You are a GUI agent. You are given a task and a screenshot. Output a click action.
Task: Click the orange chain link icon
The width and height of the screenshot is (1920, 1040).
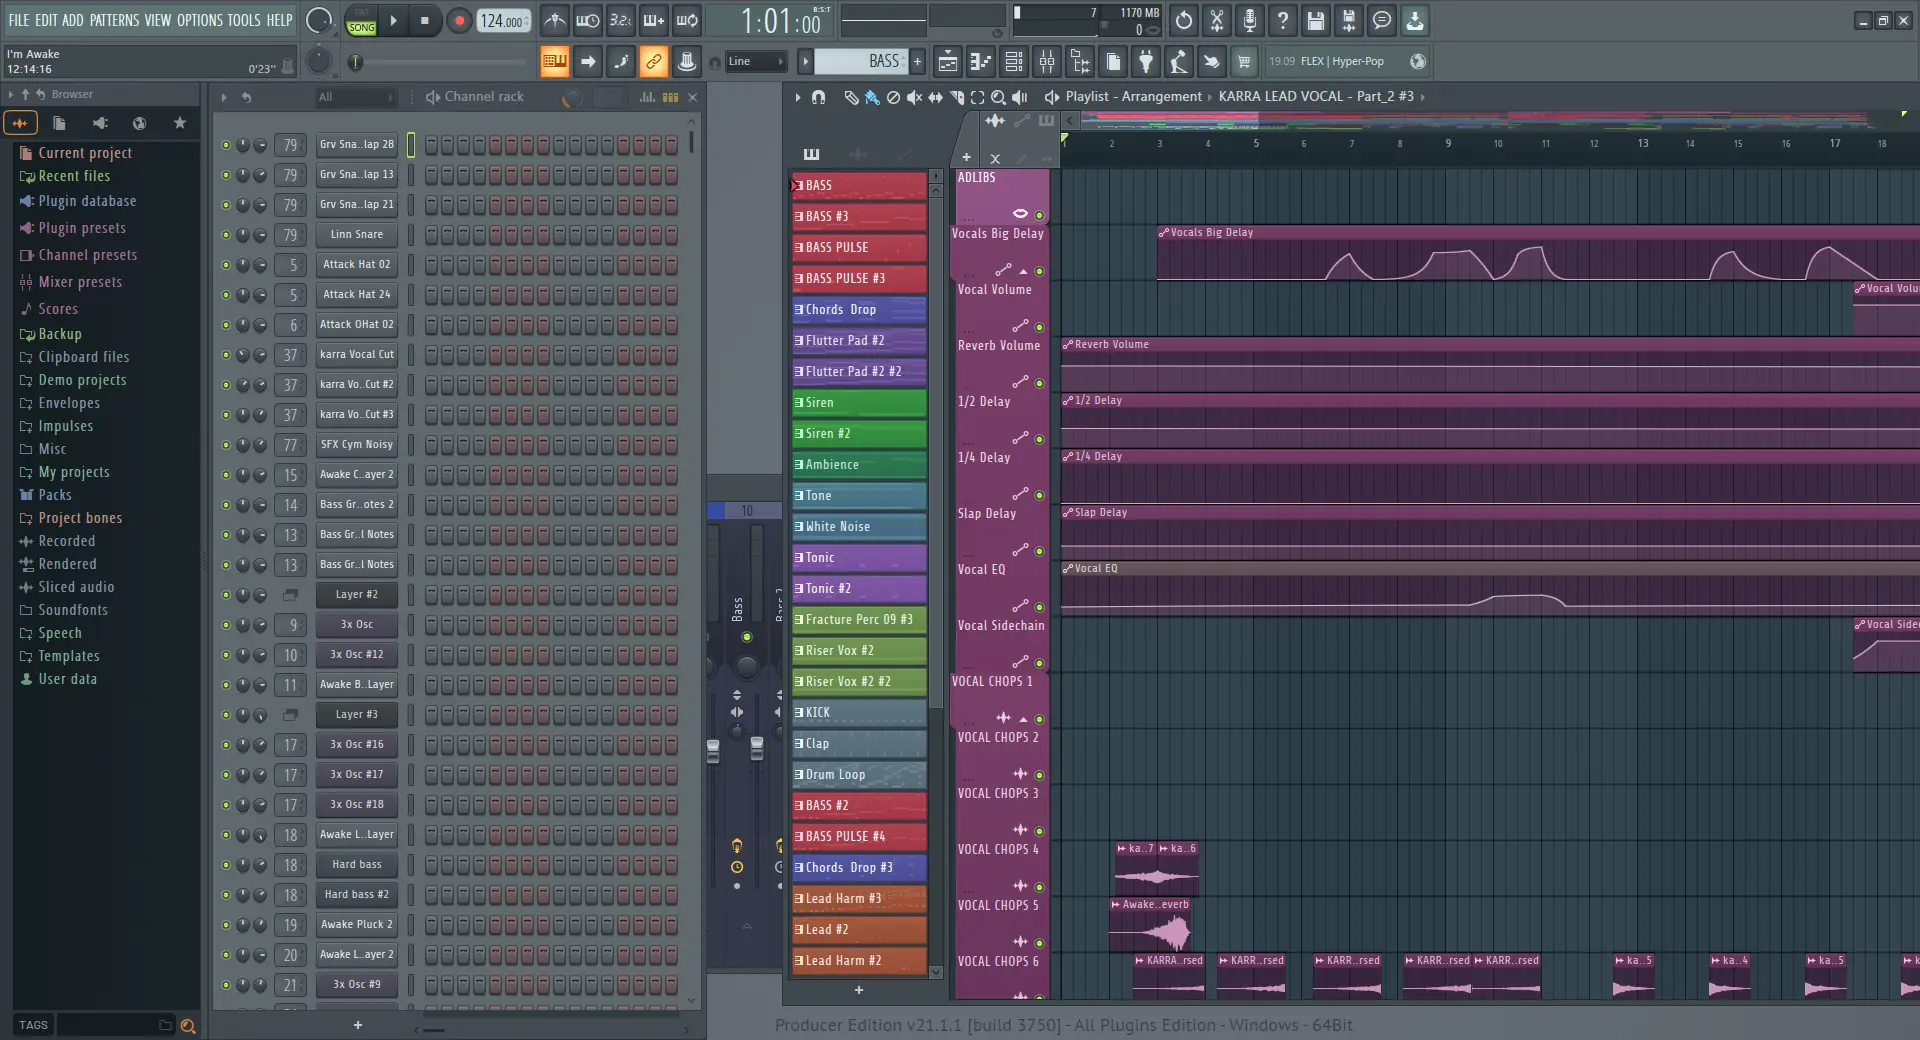[x=653, y=62]
